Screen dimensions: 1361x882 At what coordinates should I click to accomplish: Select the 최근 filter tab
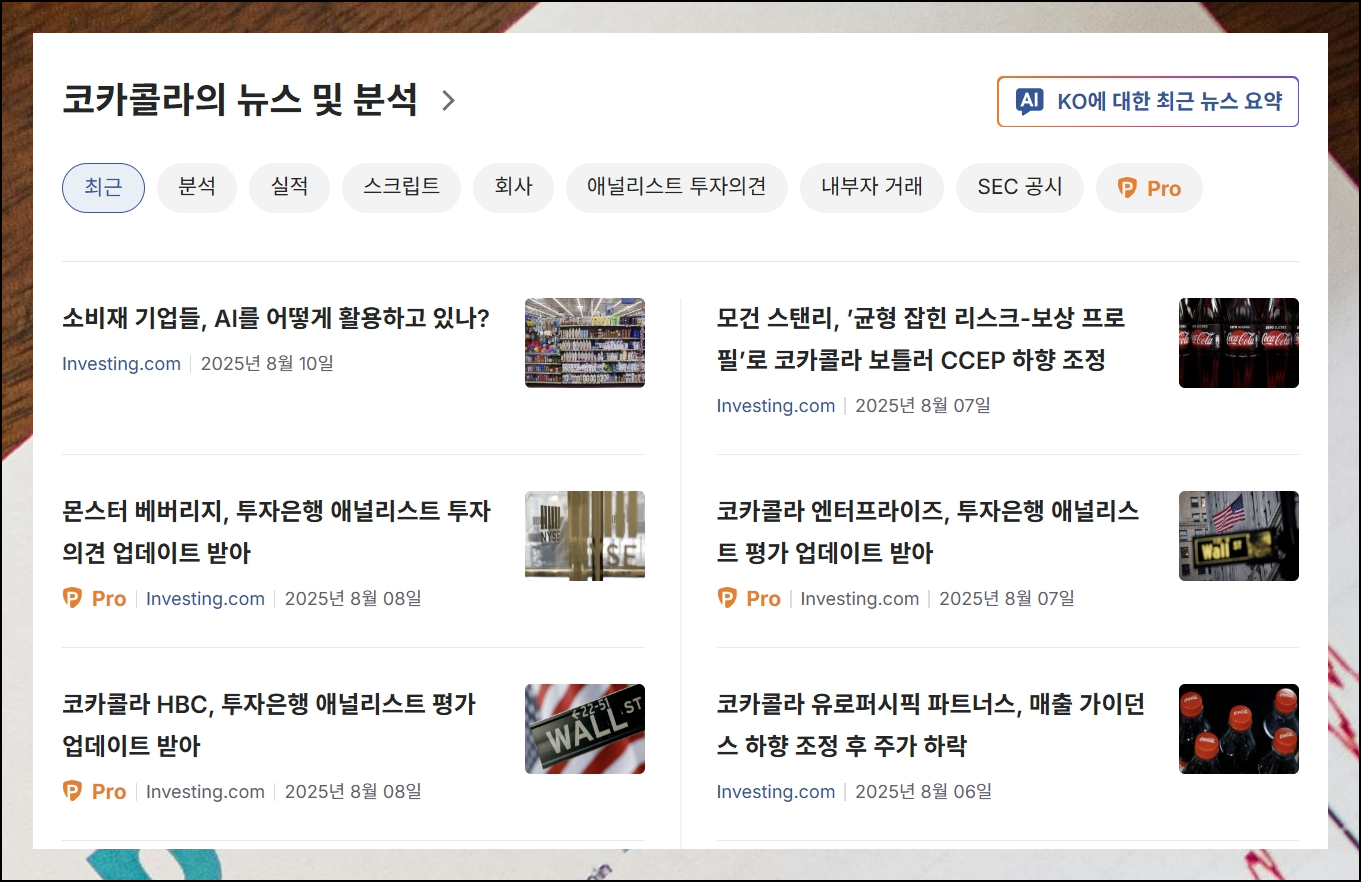103,188
